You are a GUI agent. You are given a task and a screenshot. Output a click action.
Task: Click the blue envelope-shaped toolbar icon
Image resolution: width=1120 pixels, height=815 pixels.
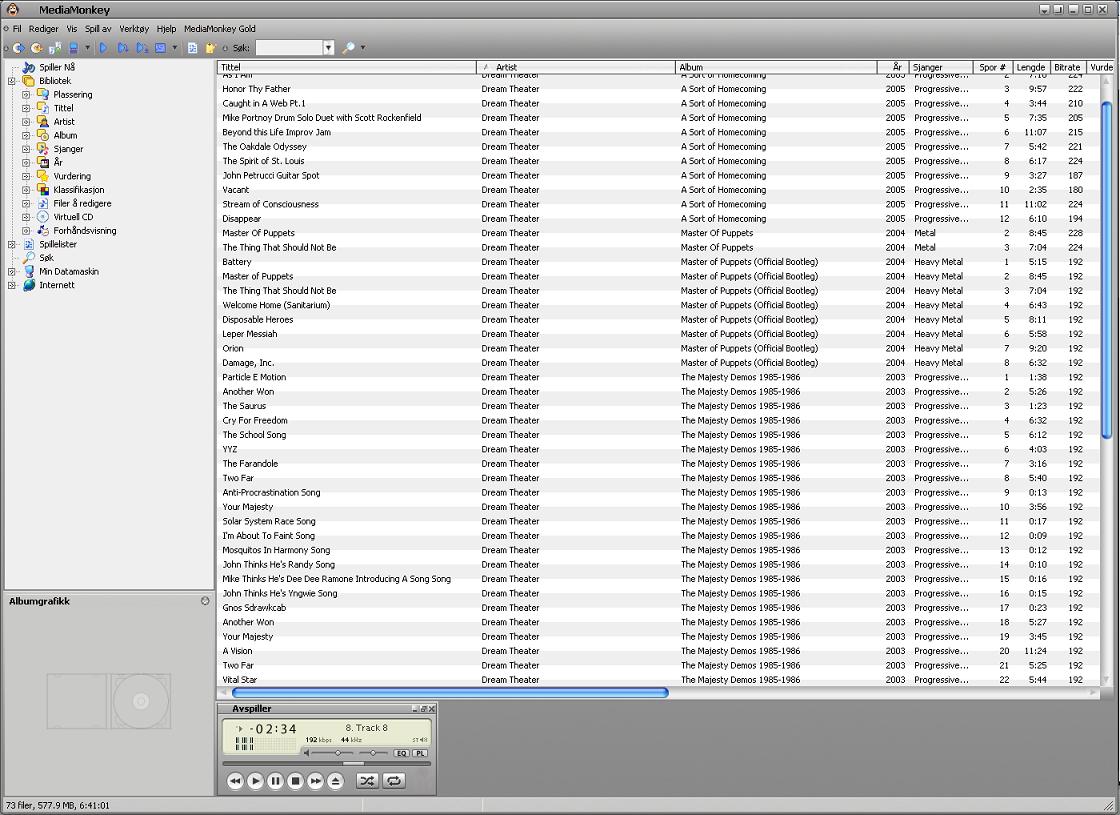coord(161,48)
